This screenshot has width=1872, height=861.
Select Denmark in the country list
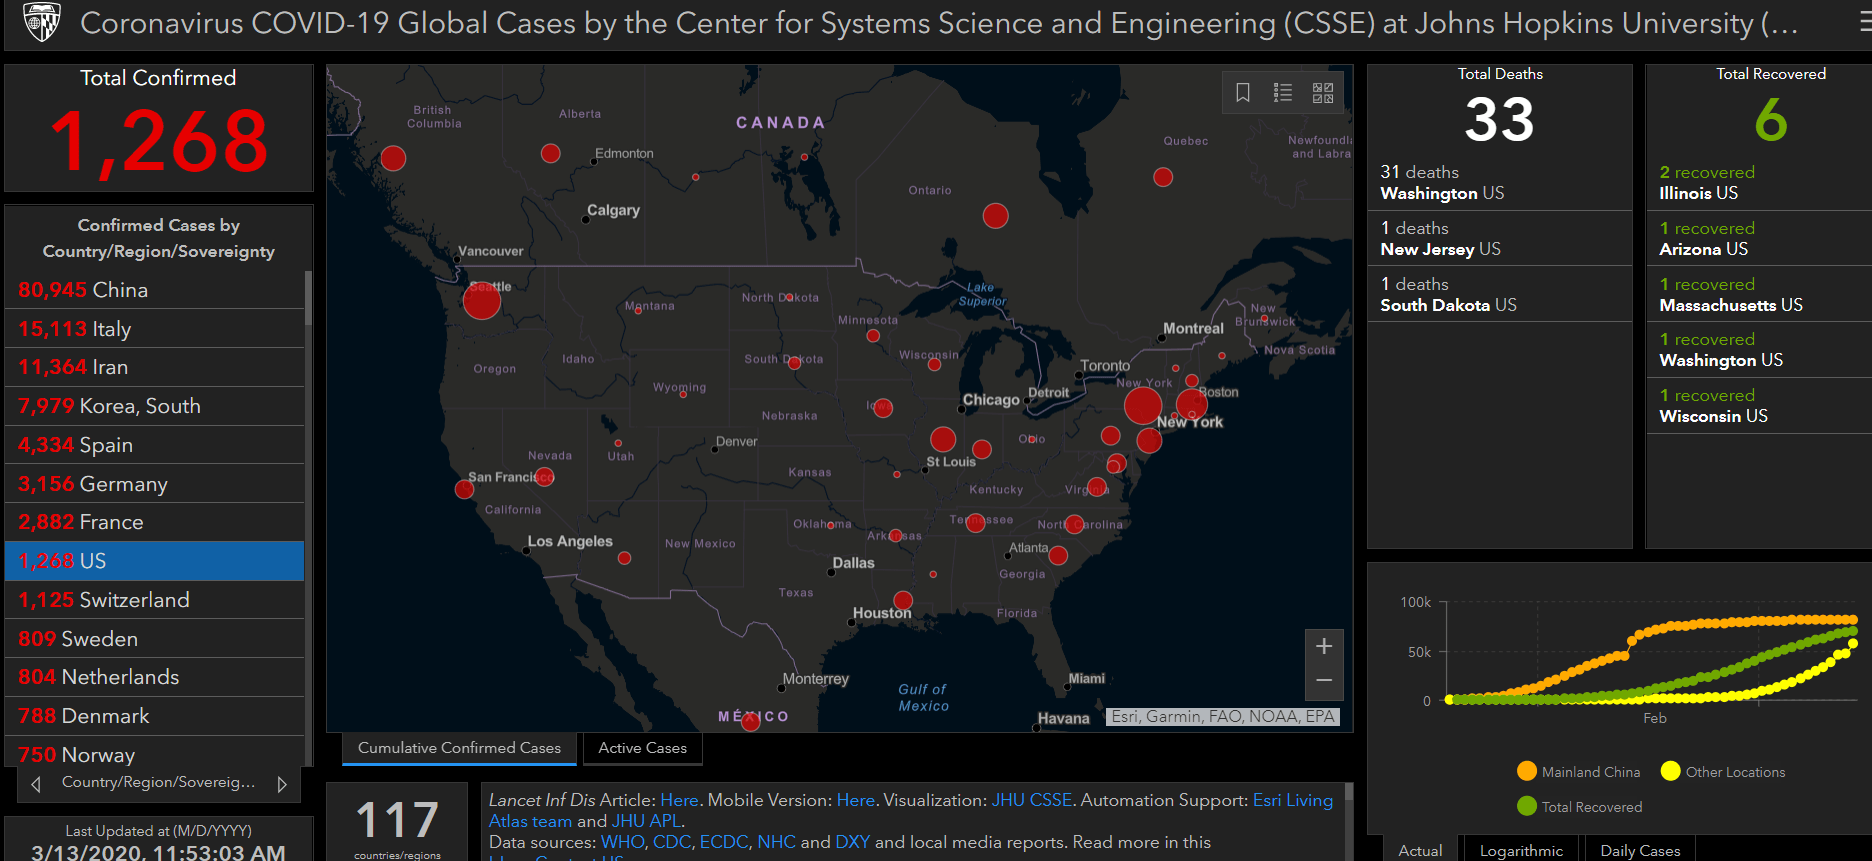coord(155,716)
